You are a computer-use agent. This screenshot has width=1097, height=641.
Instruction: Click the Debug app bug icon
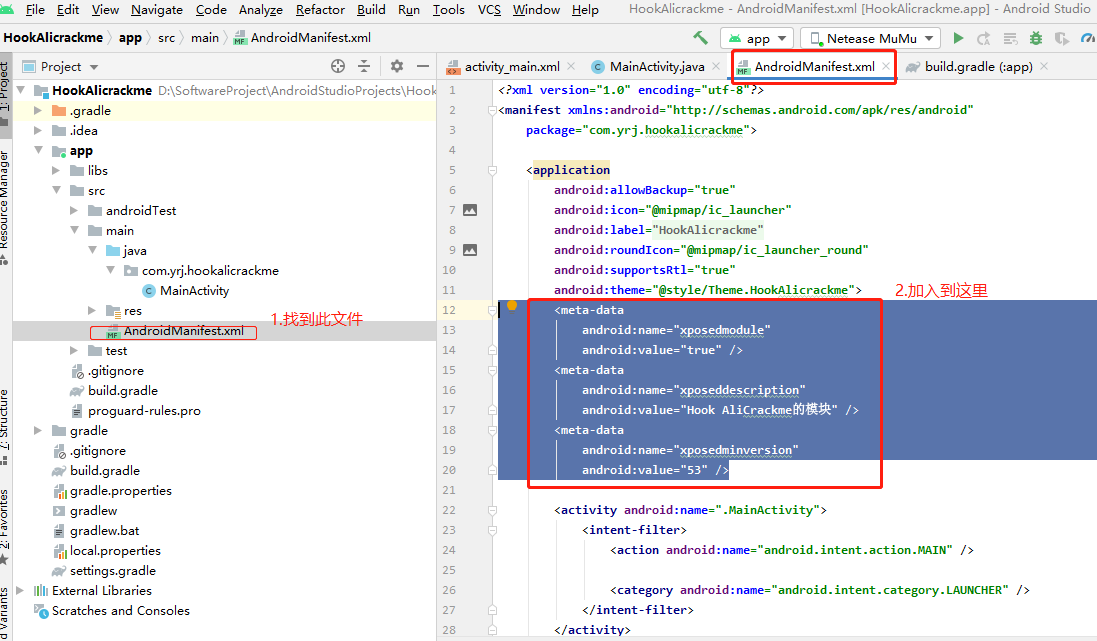coord(1036,38)
